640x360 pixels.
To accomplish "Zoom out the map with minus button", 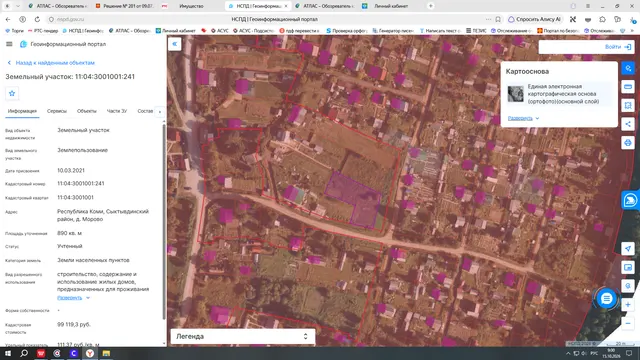I will point(628,324).
